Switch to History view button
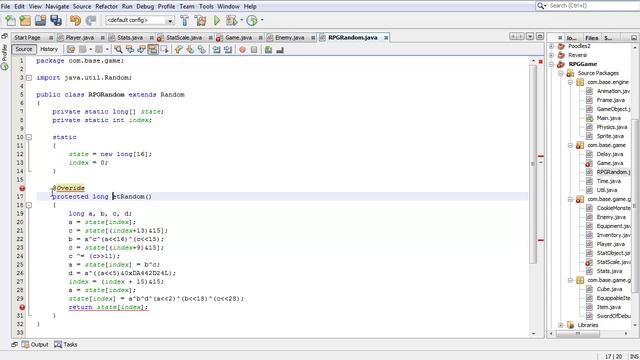Viewport: 640px width, 360px height. [49, 49]
